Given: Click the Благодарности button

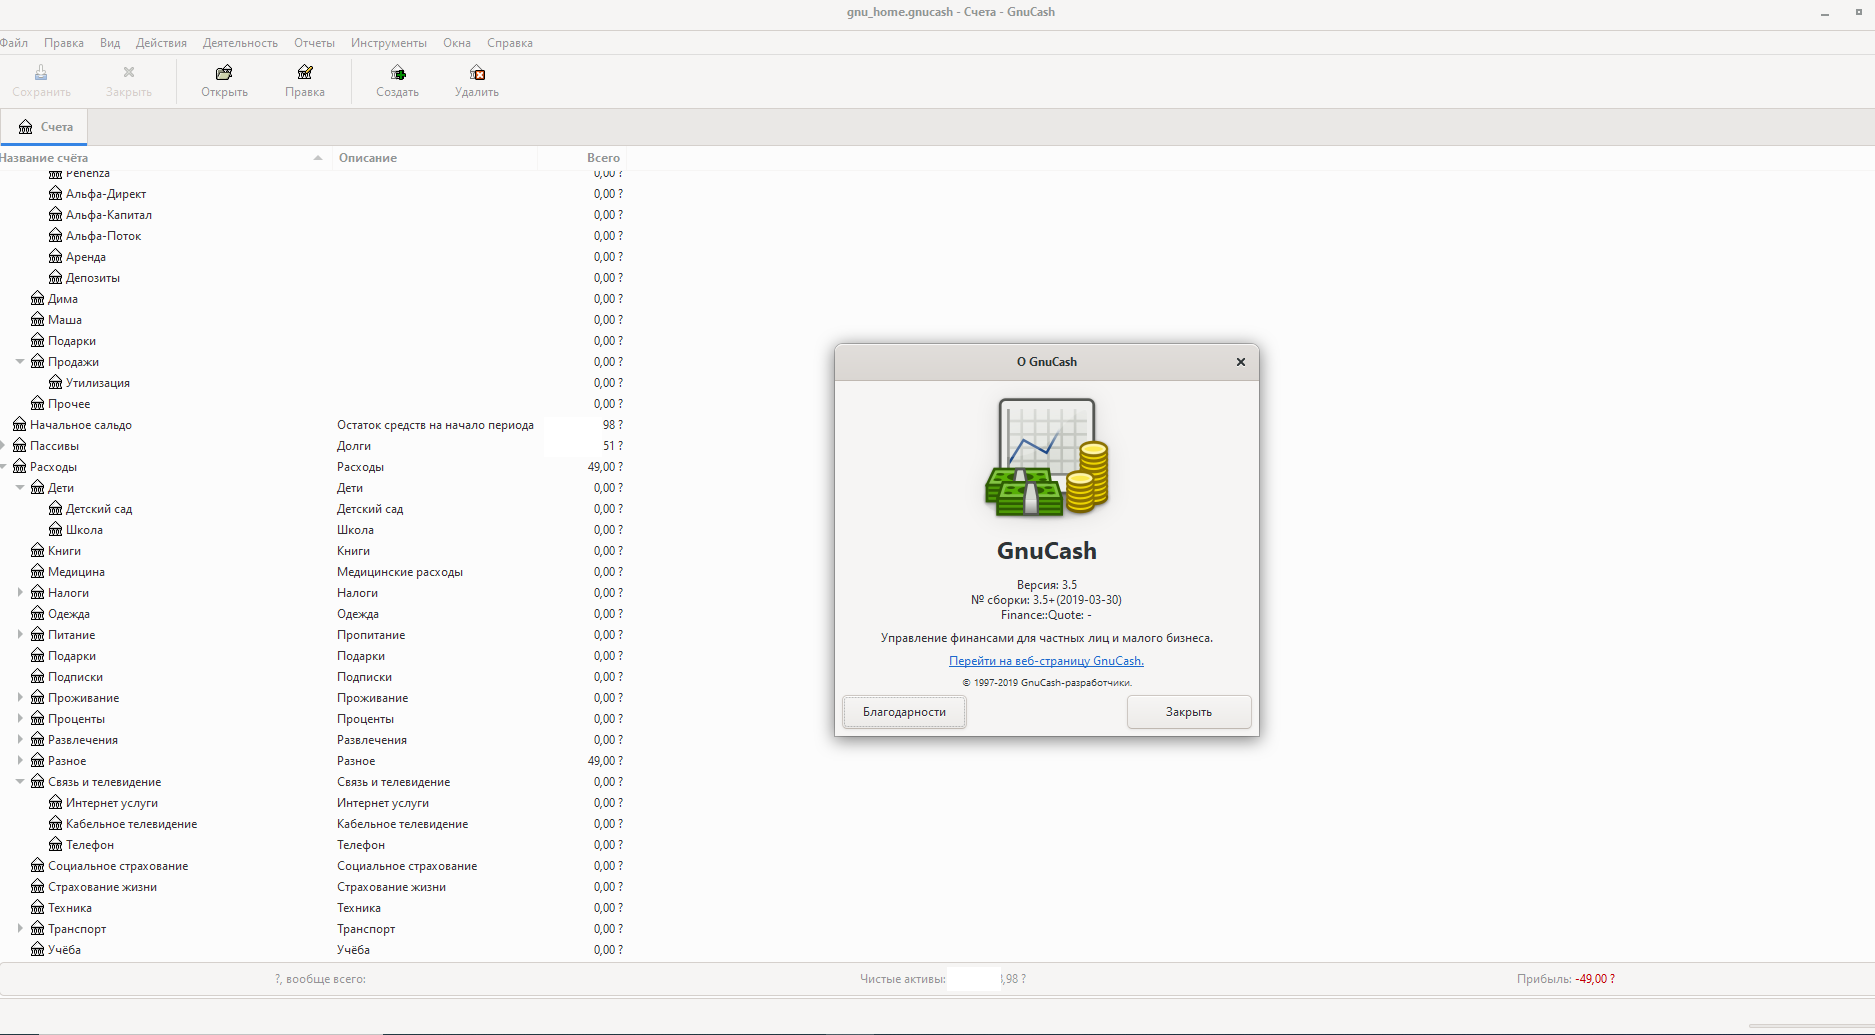Looking at the screenshot, I should coord(904,712).
